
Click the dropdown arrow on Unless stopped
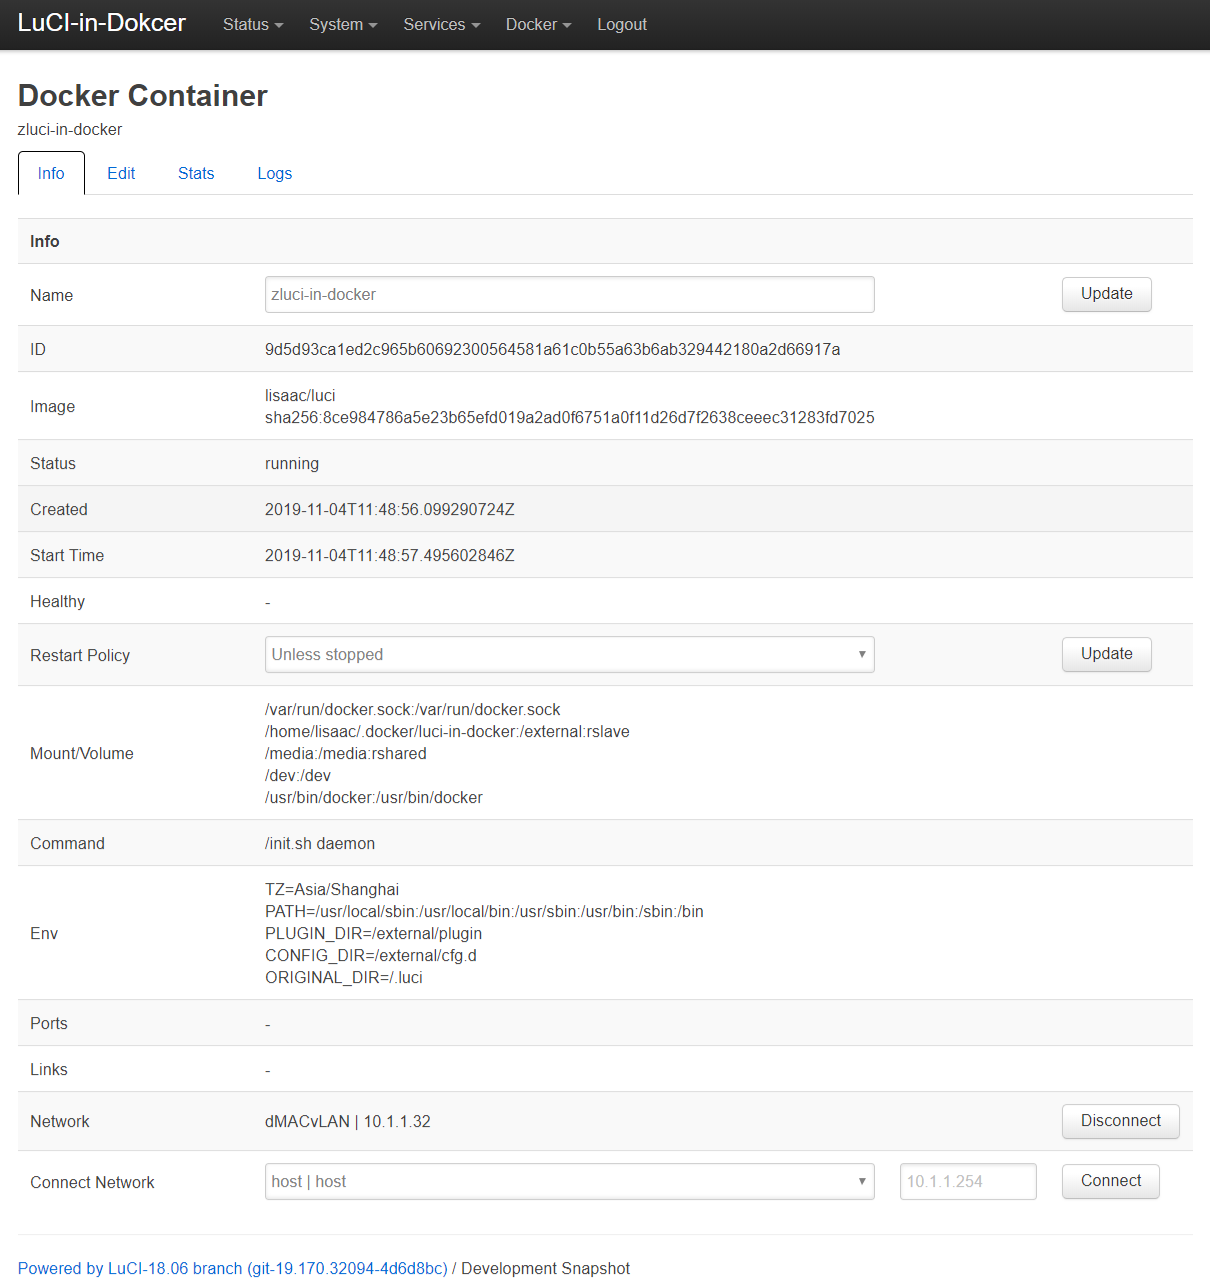[x=861, y=654]
